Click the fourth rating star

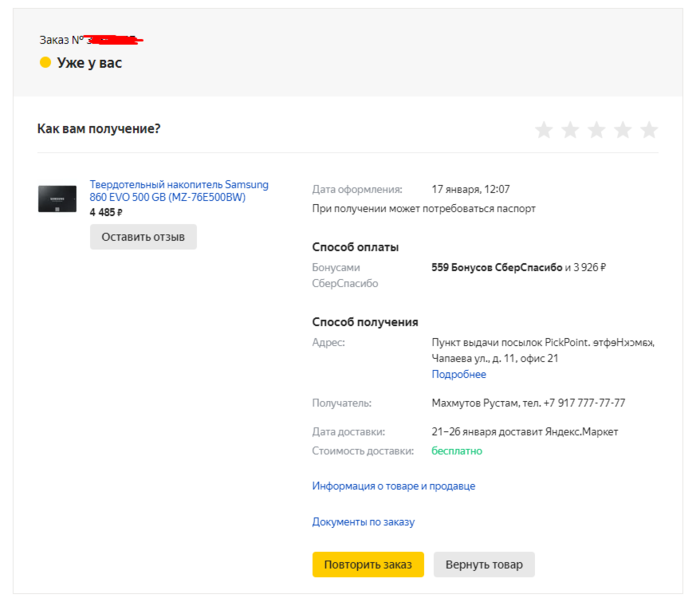pos(623,130)
